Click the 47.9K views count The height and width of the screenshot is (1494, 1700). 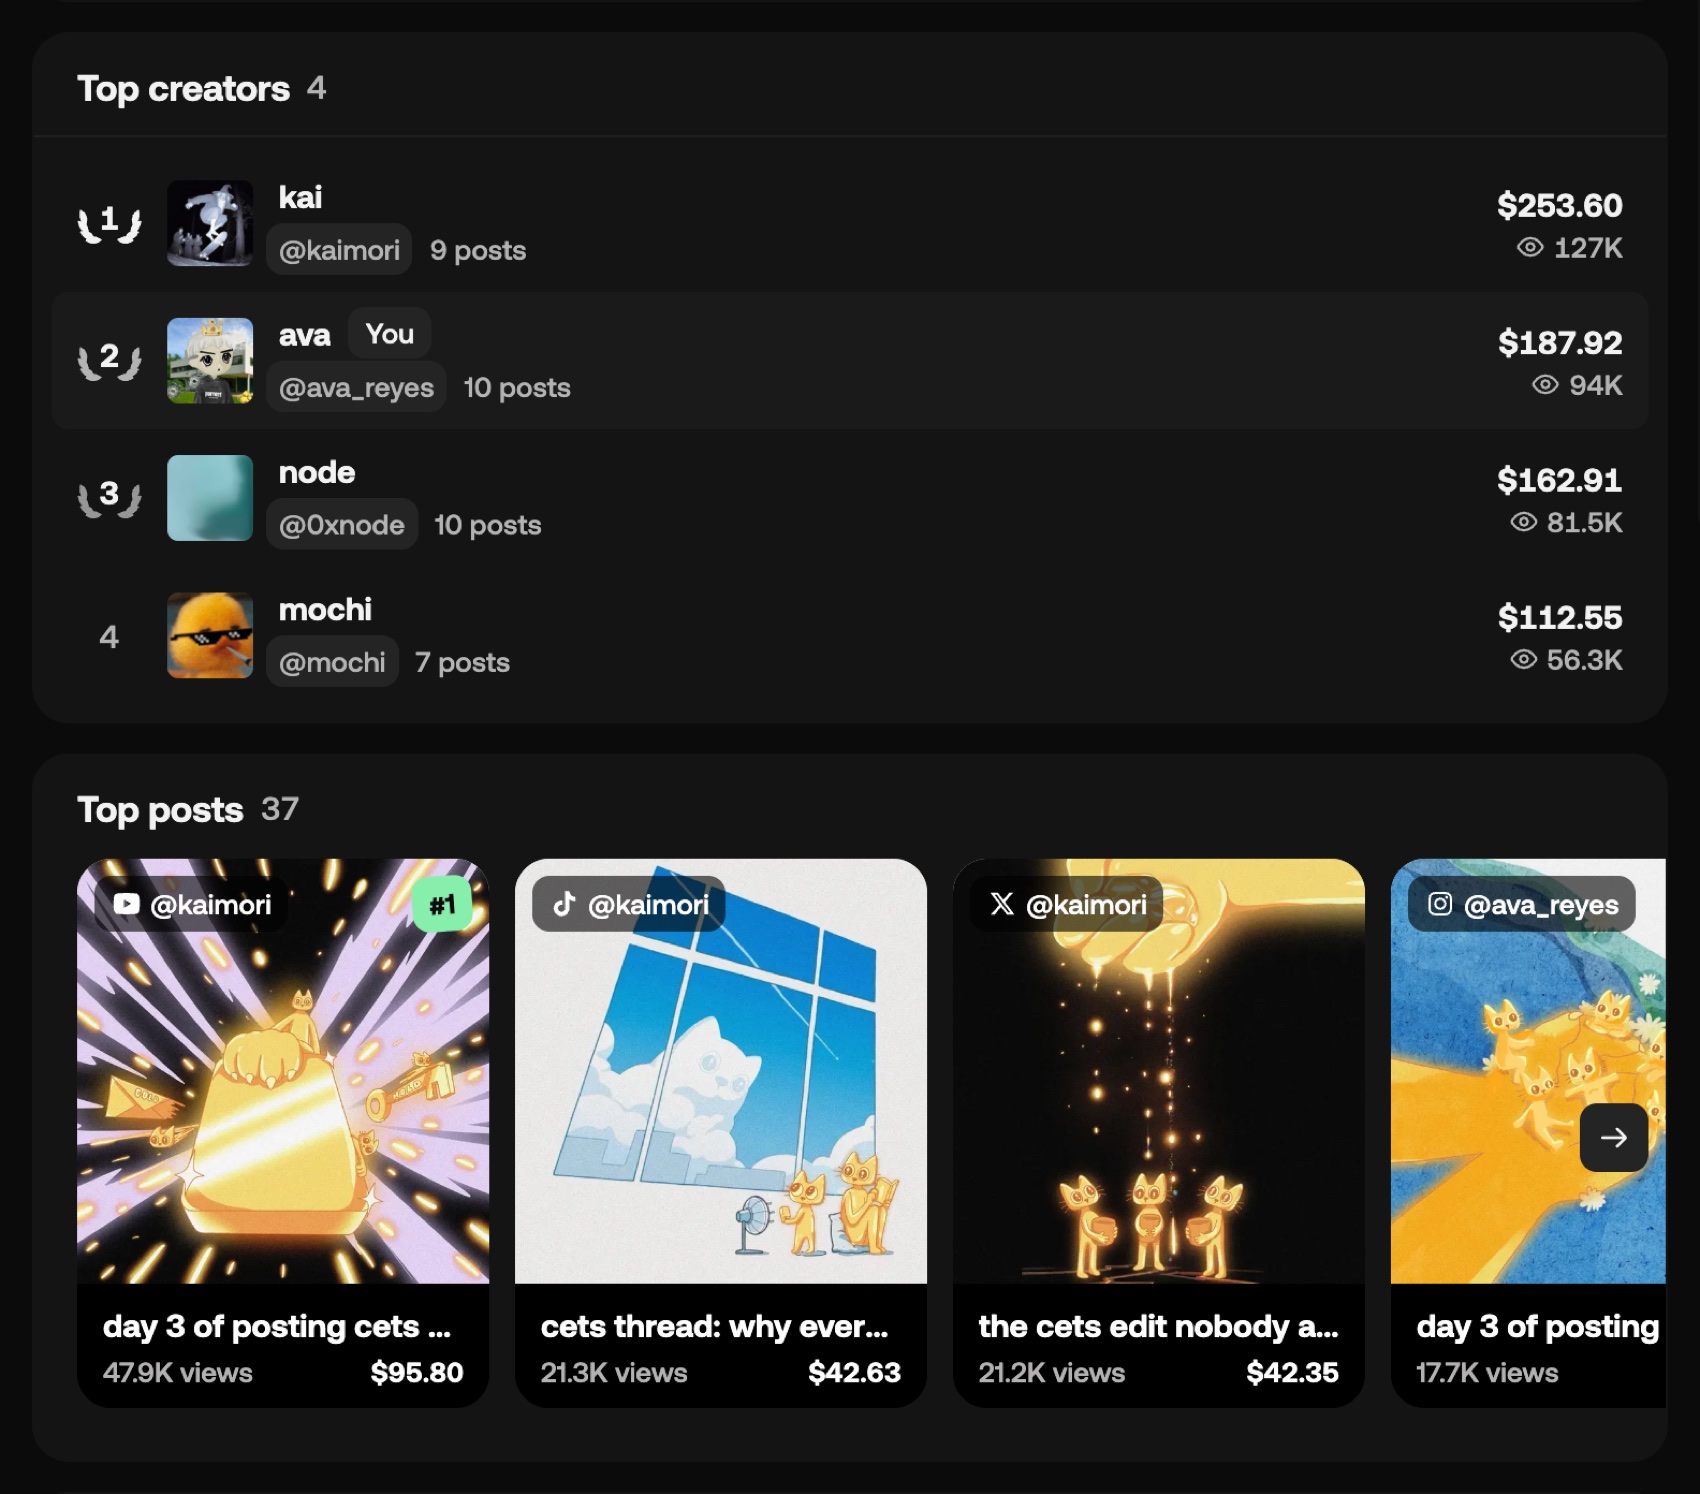(177, 1372)
